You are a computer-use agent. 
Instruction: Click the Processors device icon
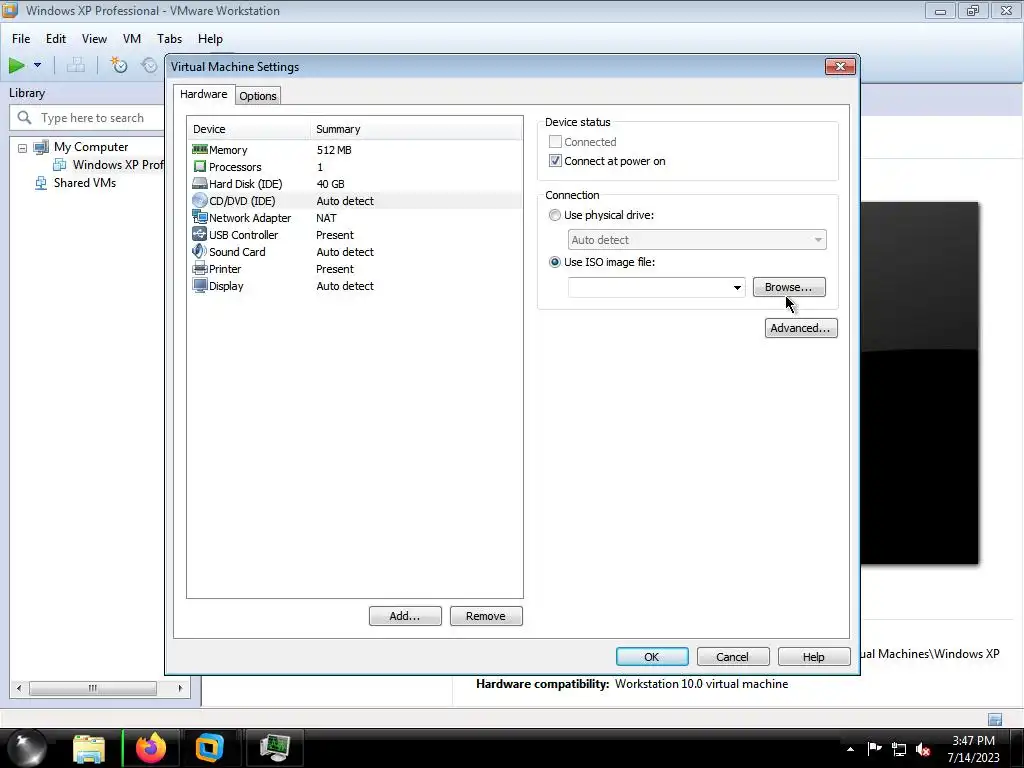pos(200,167)
